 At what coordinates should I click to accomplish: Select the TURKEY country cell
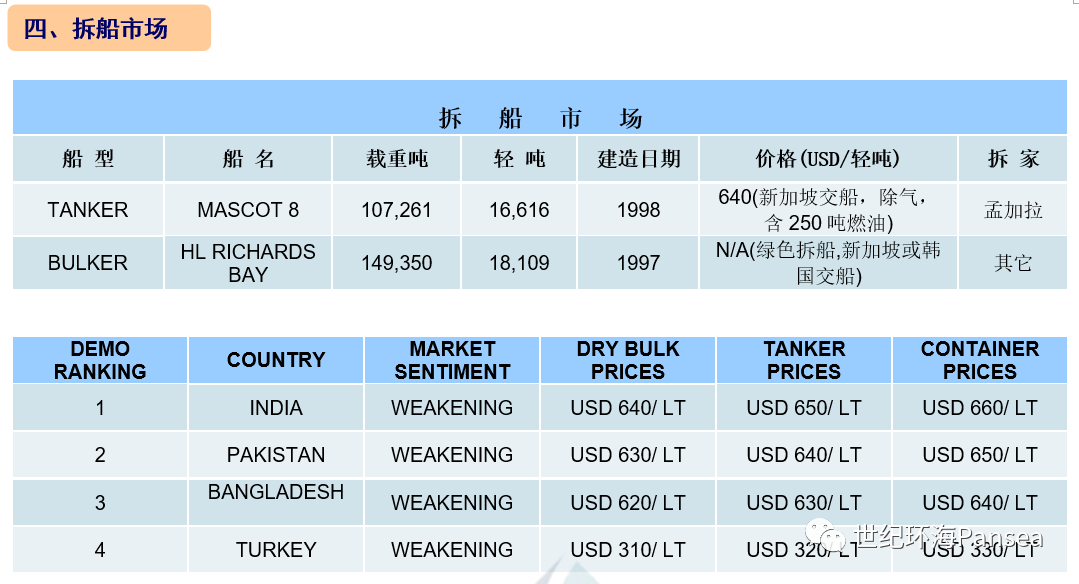[x=276, y=550]
